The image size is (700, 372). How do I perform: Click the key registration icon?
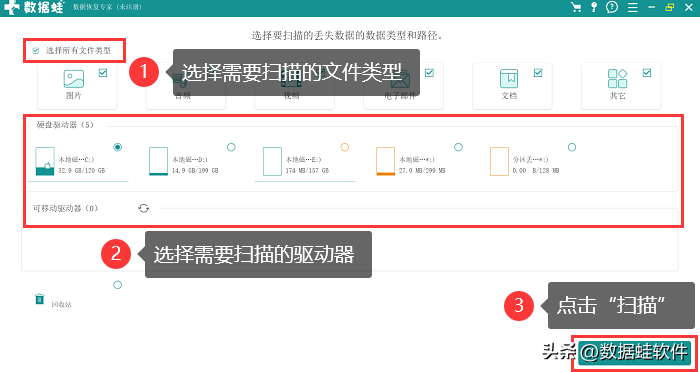pos(594,8)
